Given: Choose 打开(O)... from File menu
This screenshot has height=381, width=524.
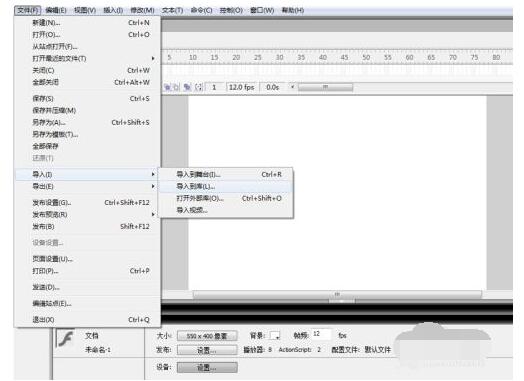Looking at the screenshot, I should [x=88, y=35].
